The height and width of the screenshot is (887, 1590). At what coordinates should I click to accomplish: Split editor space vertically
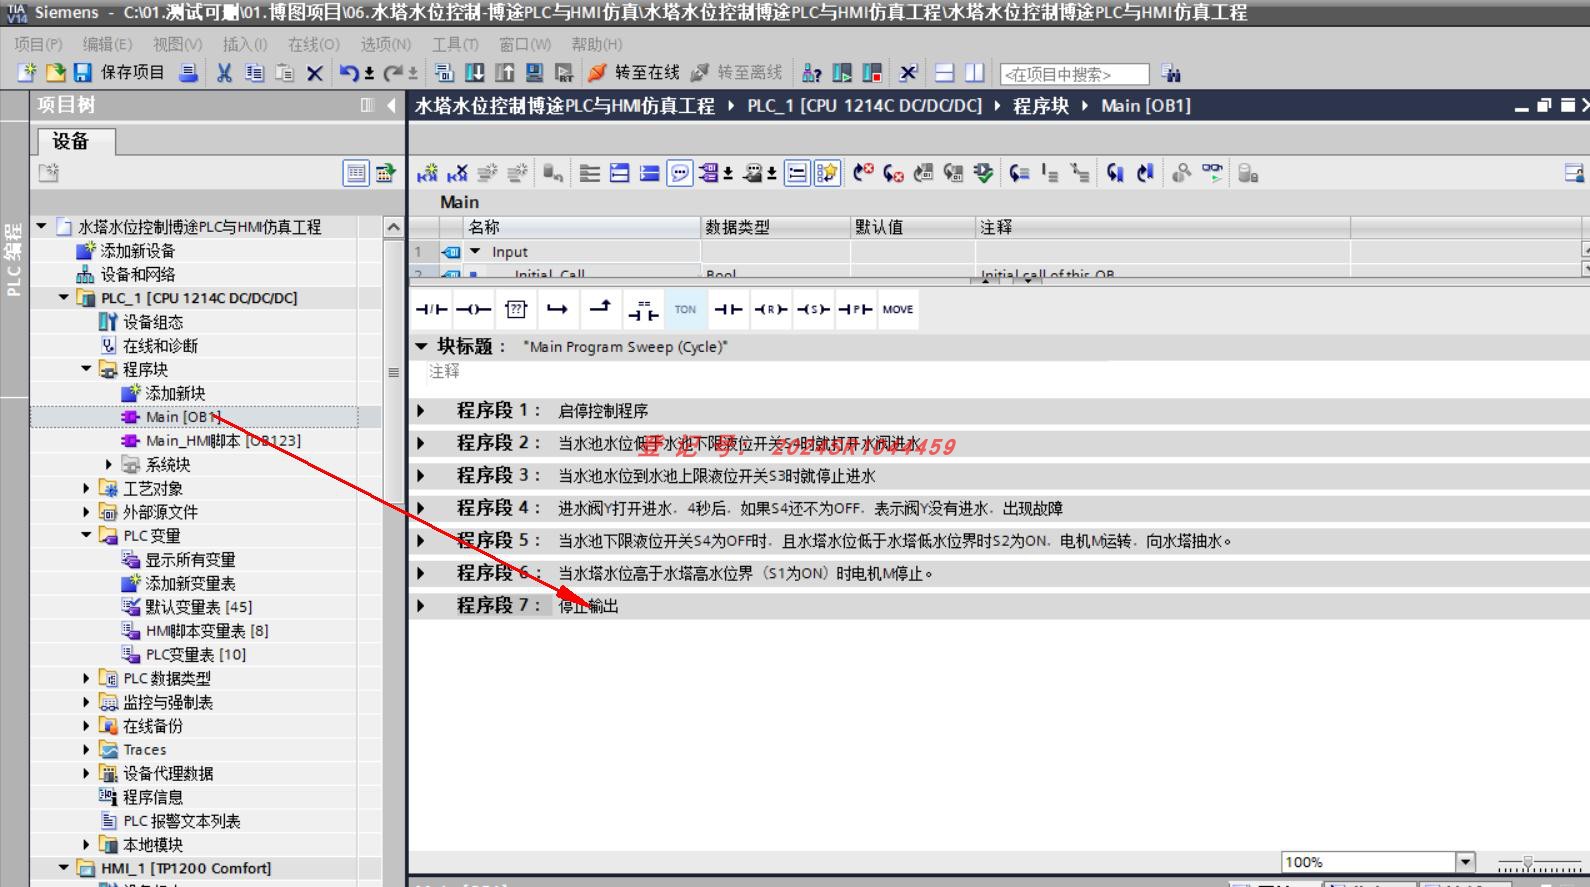pyautogui.click(x=974, y=73)
